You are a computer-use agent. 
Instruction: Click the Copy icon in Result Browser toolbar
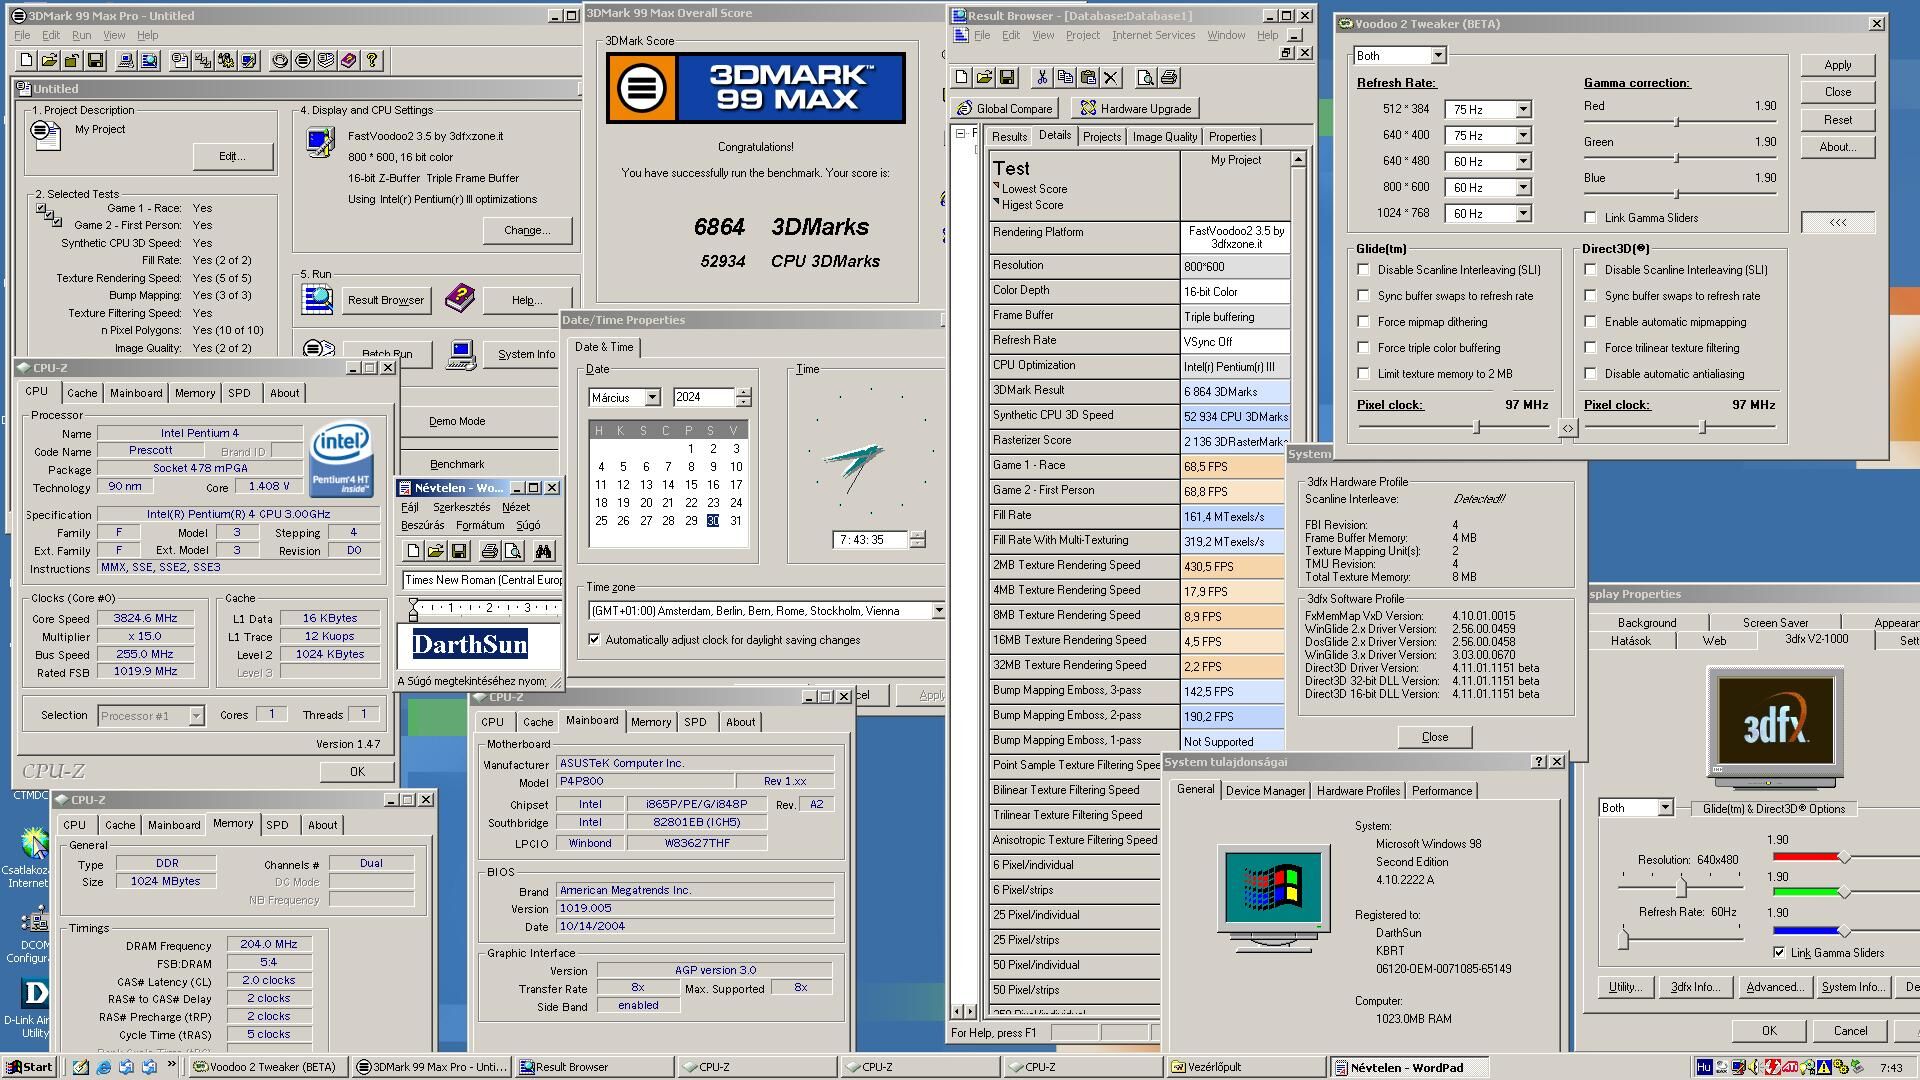pos(1065,77)
